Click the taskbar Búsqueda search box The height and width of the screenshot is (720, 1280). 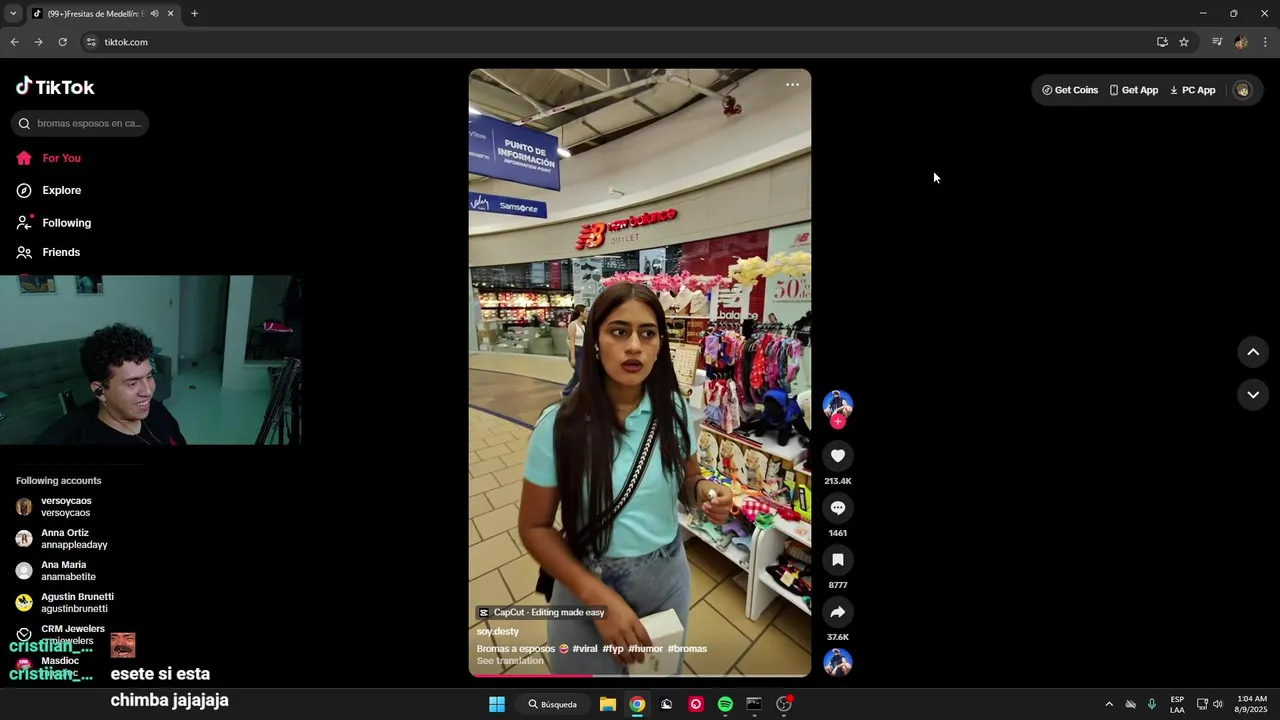coord(553,704)
